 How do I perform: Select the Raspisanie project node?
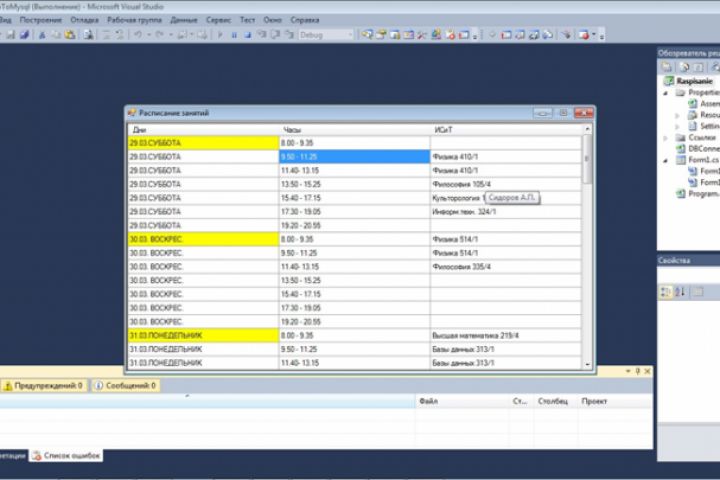coord(694,81)
